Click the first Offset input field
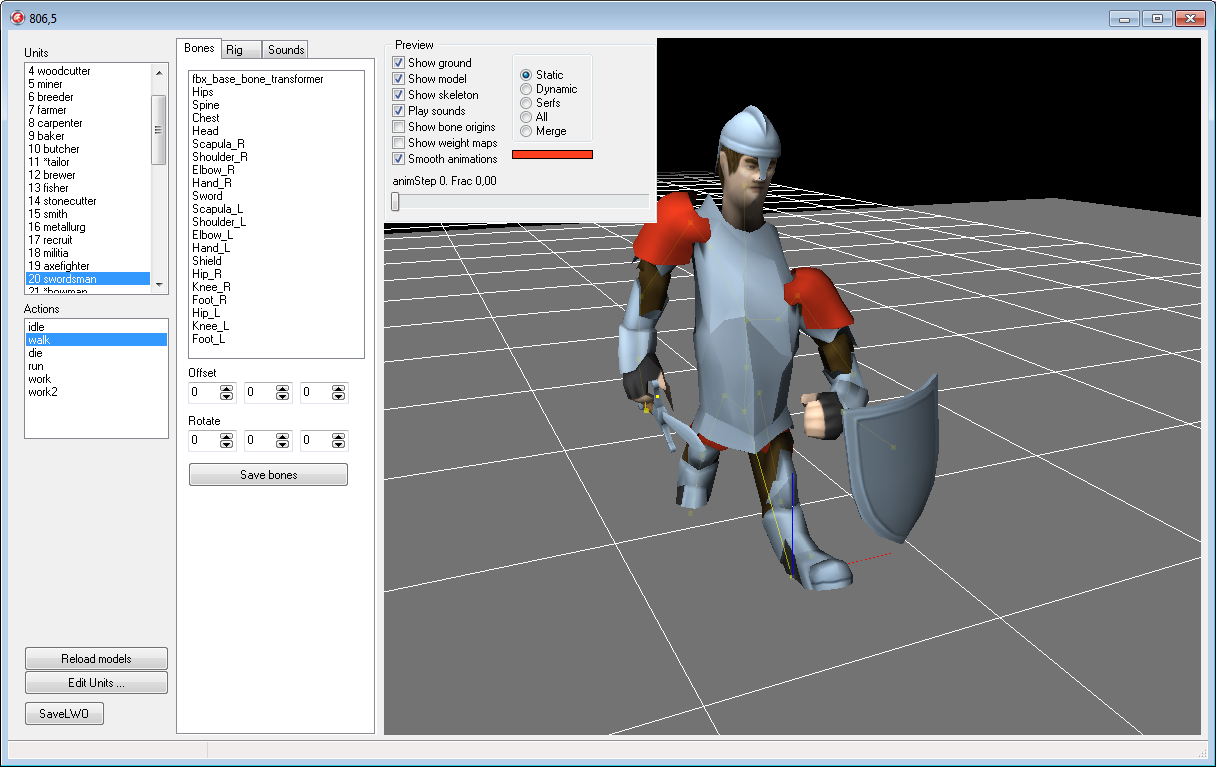The image size is (1216, 767). pos(203,393)
